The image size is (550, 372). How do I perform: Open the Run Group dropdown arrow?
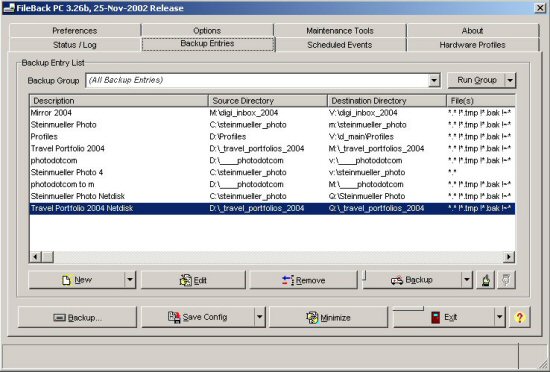[510, 81]
